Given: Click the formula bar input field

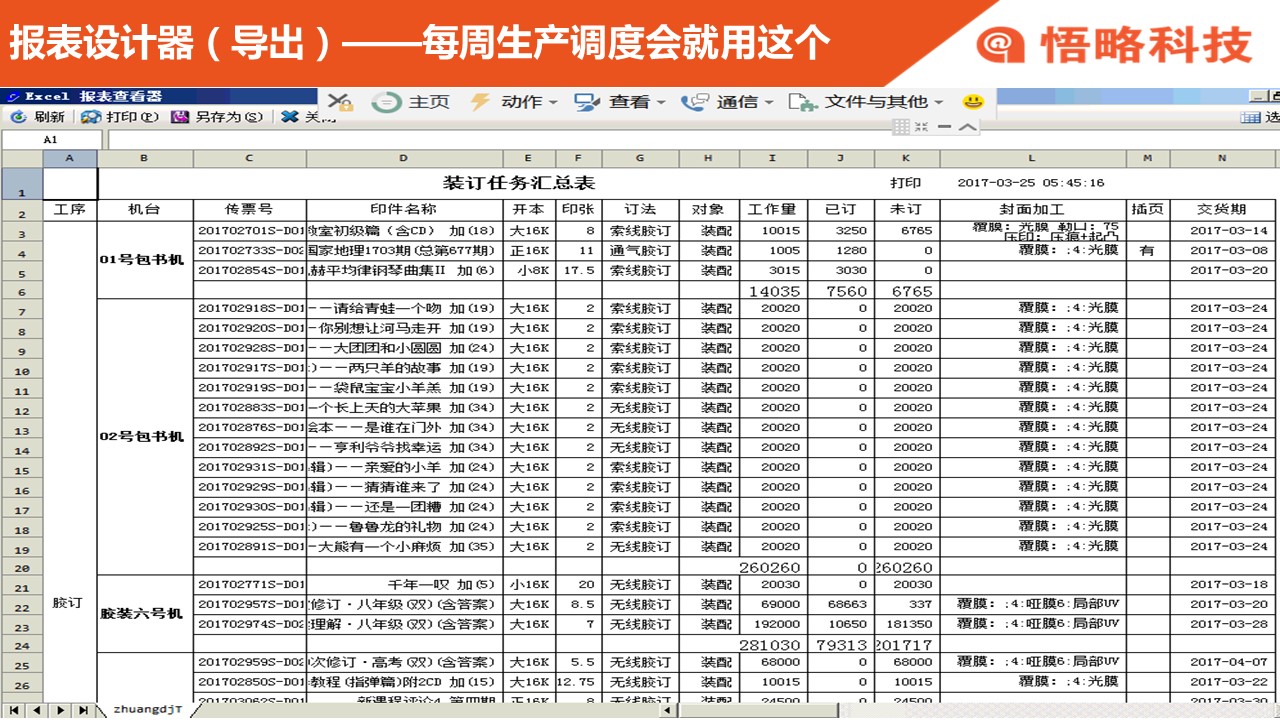Looking at the screenshot, I should pos(690,140).
